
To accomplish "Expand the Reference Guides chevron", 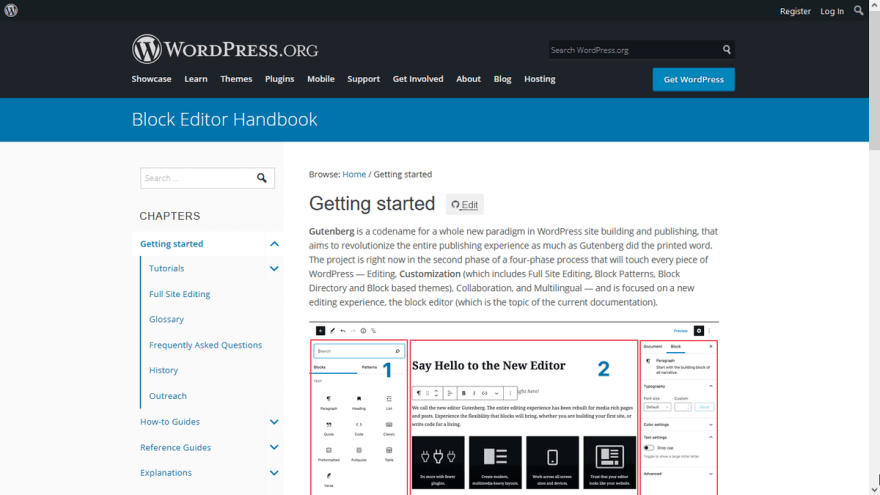I will pos(274,447).
